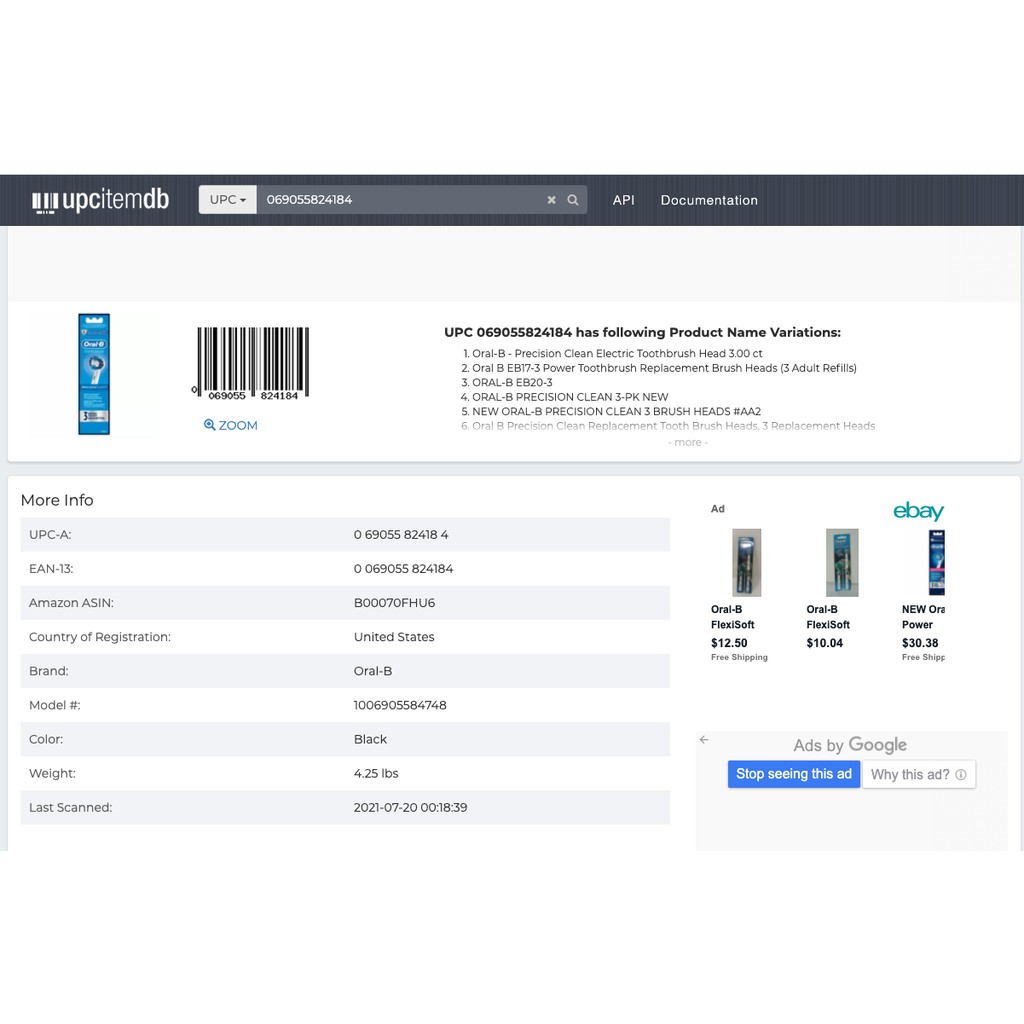Click the info icon beside Why this ad
1024x1024 pixels.
(x=961, y=774)
